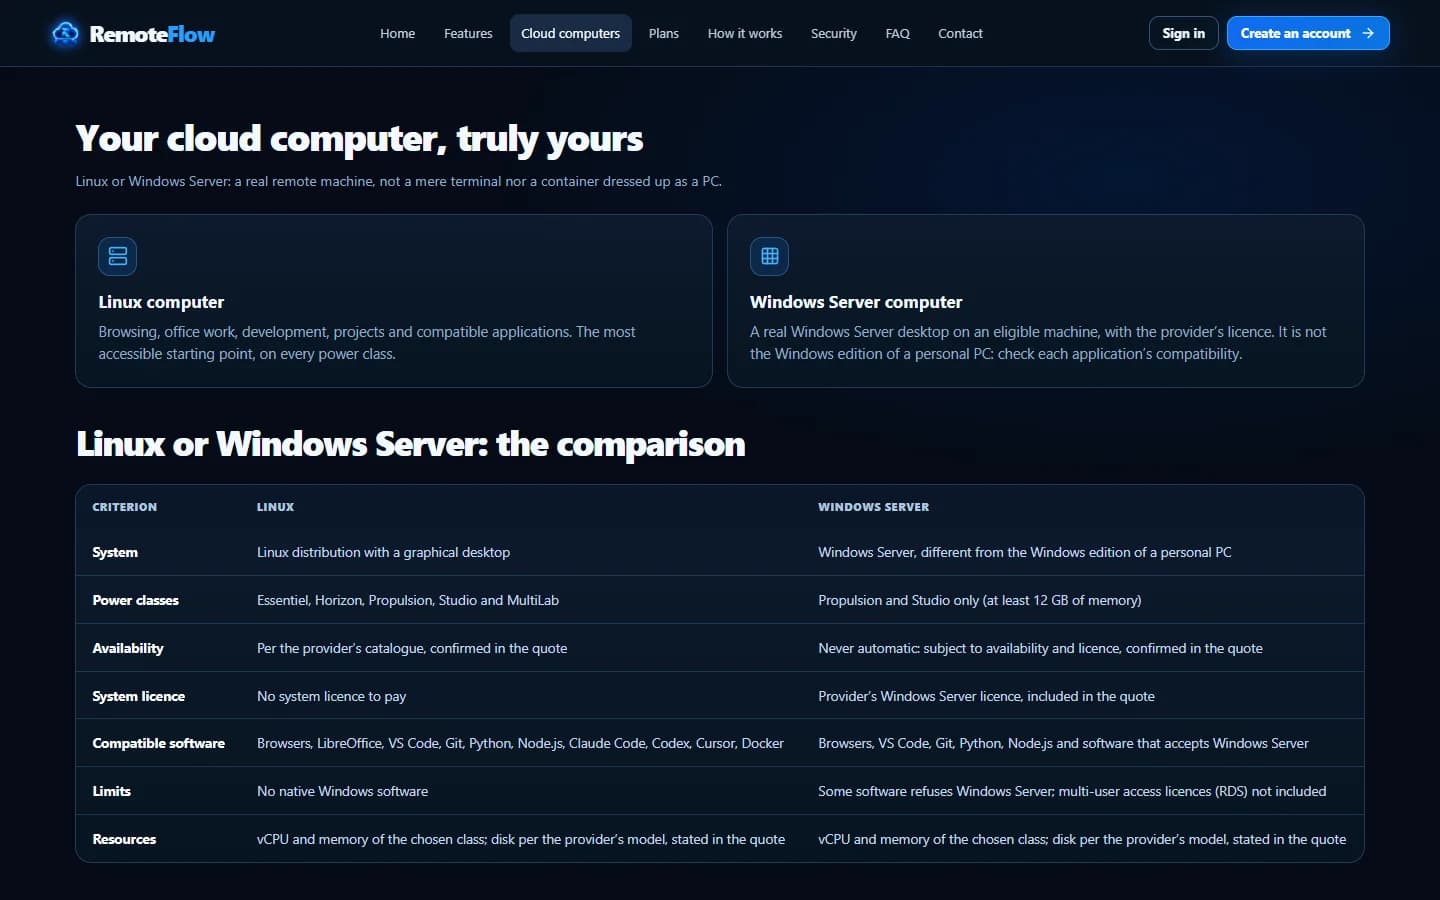The height and width of the screenshot is (900, 1440).
Task: Click 'No native Windows software' cell
Action: (x=342, y=791)
